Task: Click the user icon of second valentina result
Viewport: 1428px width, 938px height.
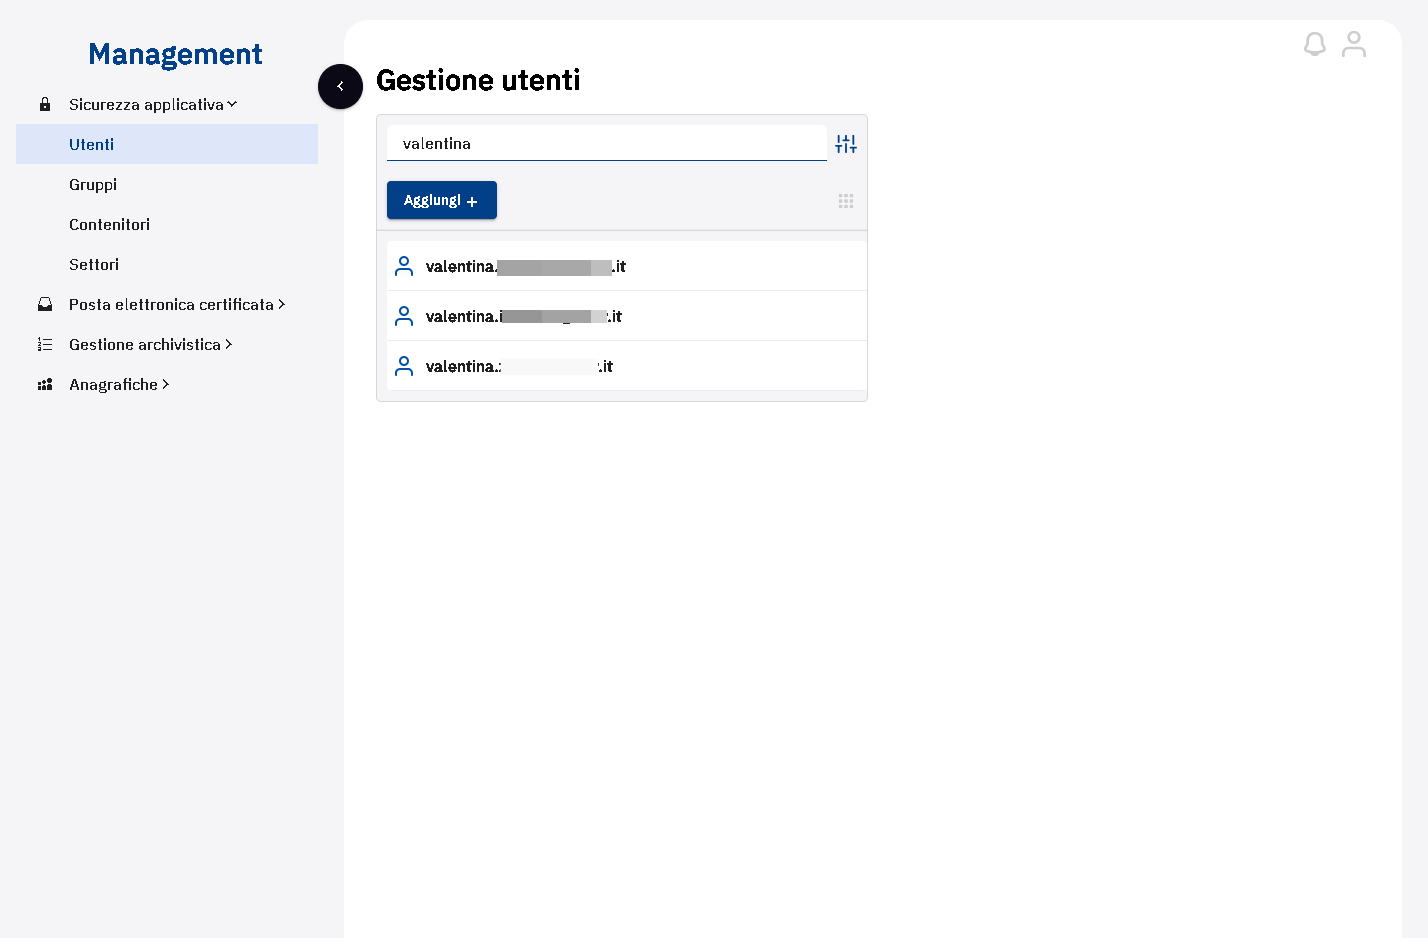Action: tap(404, 316)
